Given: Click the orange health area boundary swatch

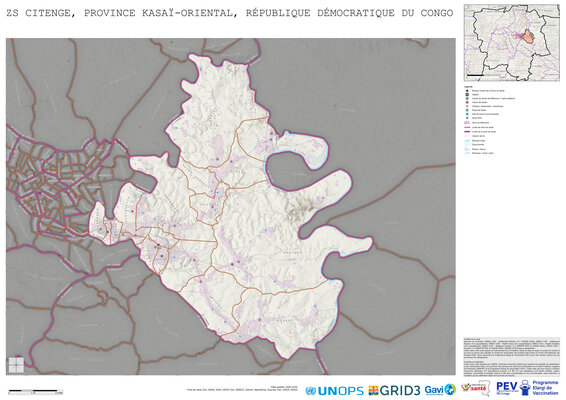Looking at the screenshot, I should (x=467, y=127).
